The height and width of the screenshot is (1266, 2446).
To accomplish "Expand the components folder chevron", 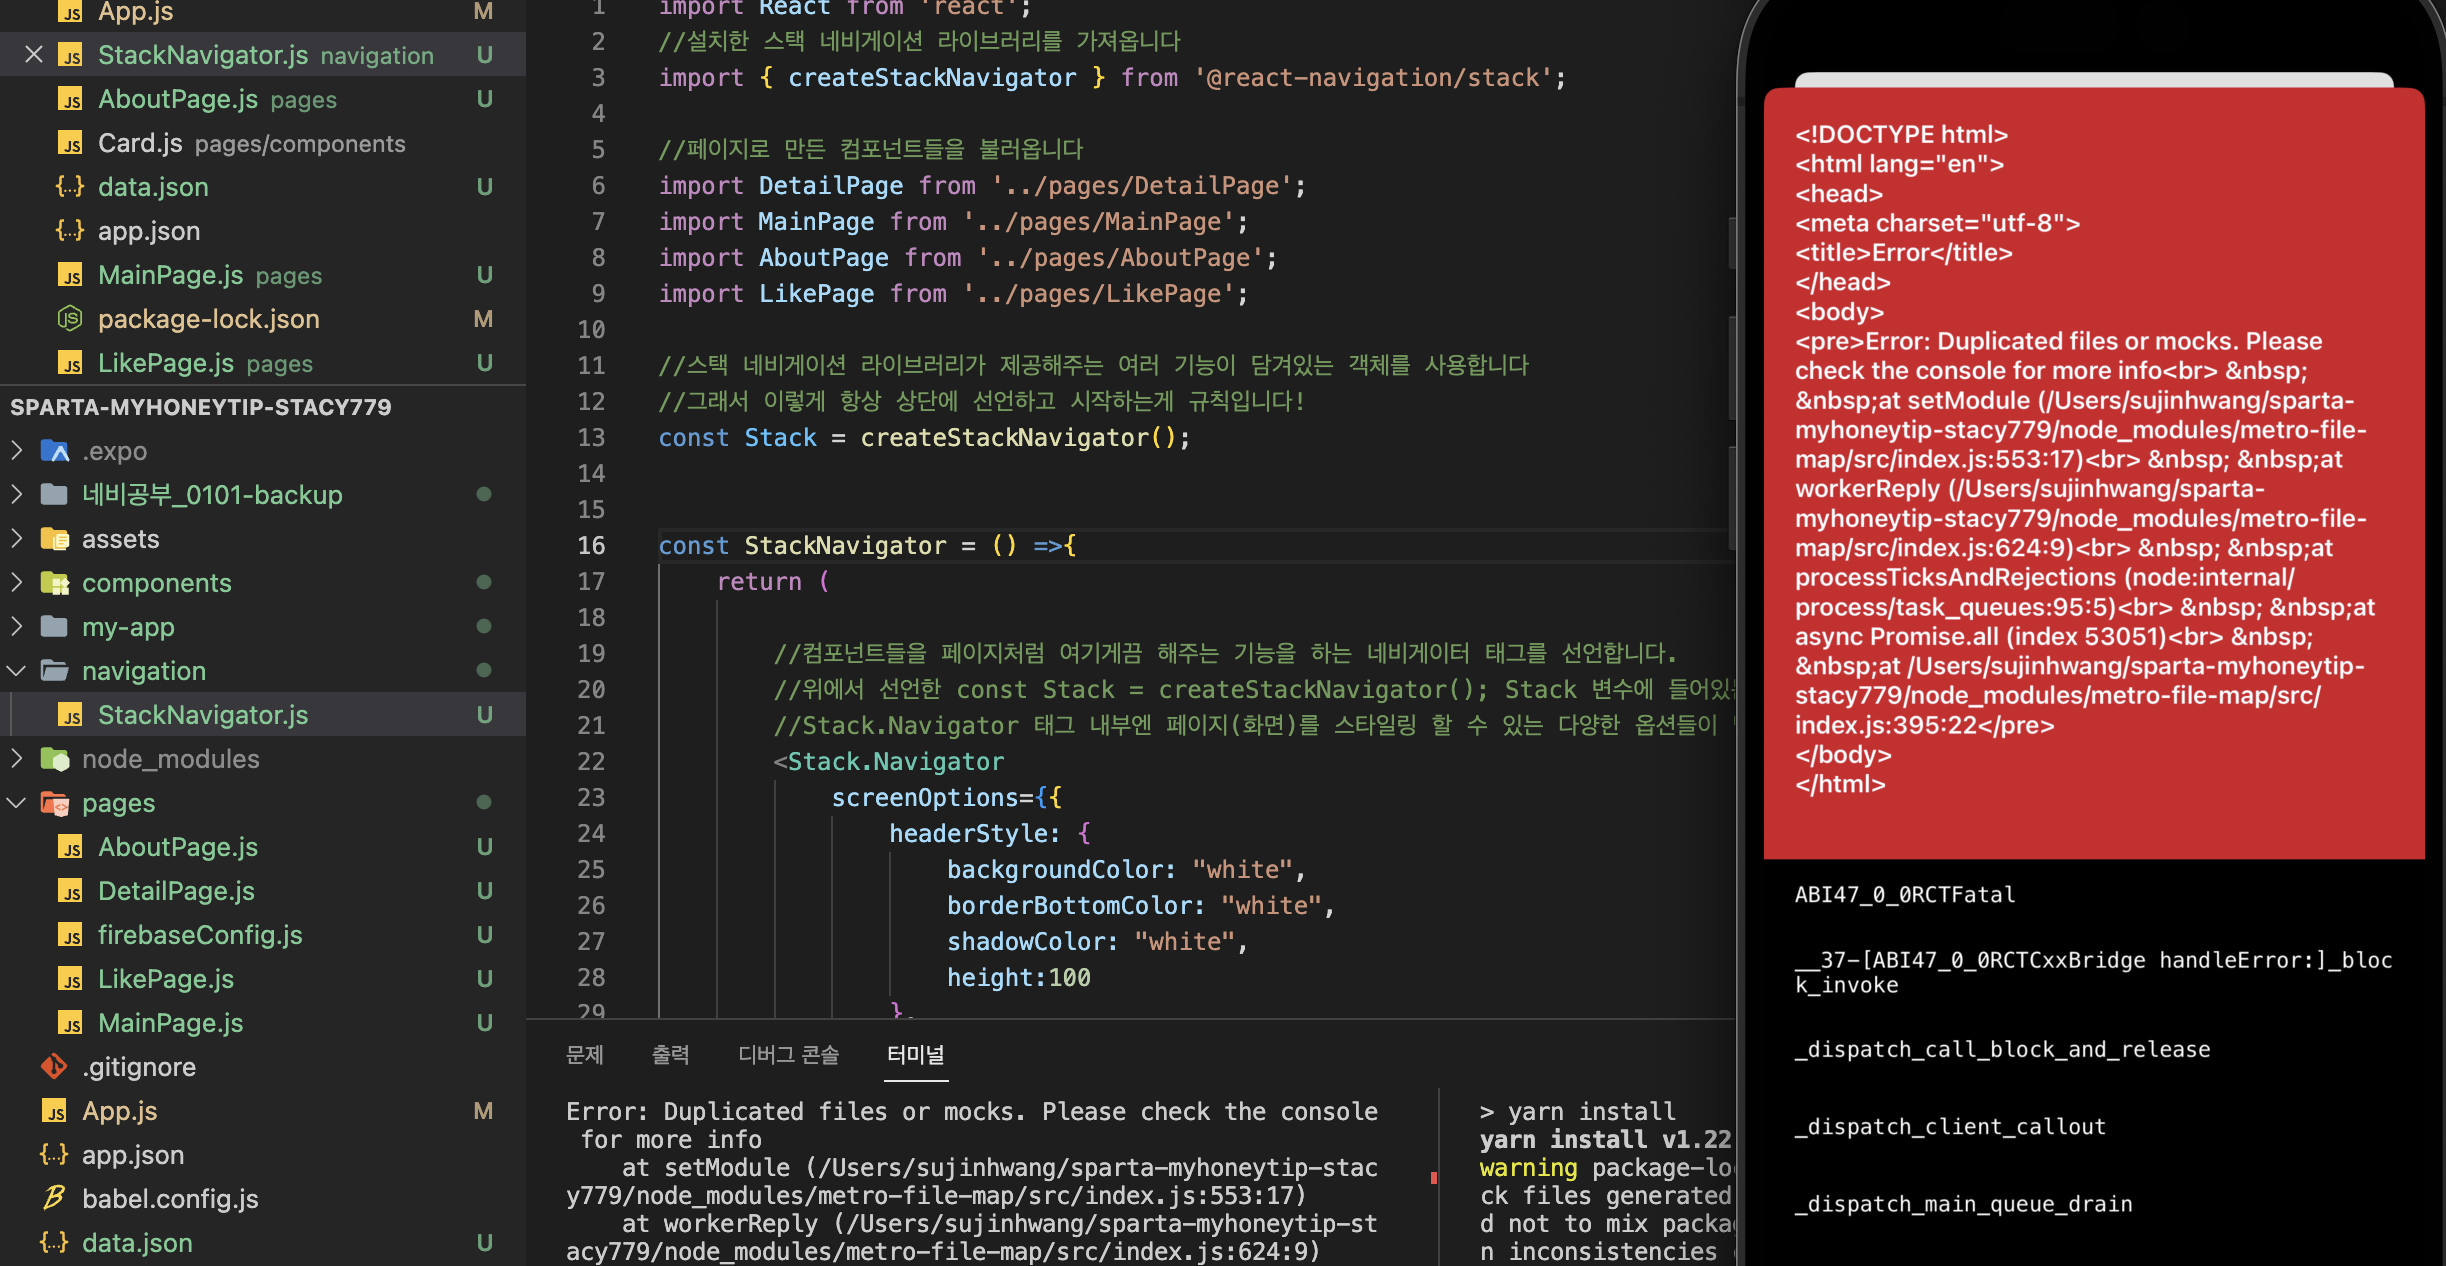I will click(x=17, y=583).
